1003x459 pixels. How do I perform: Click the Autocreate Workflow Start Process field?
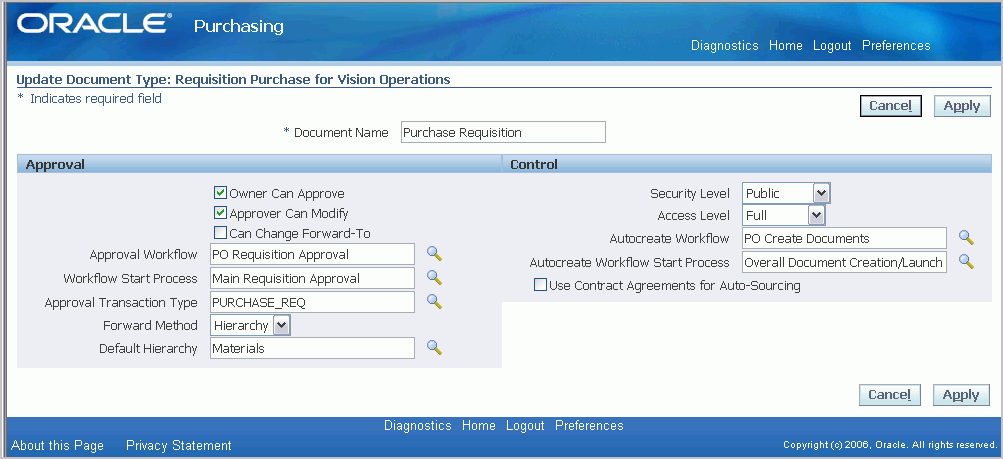tap(844, 262)
